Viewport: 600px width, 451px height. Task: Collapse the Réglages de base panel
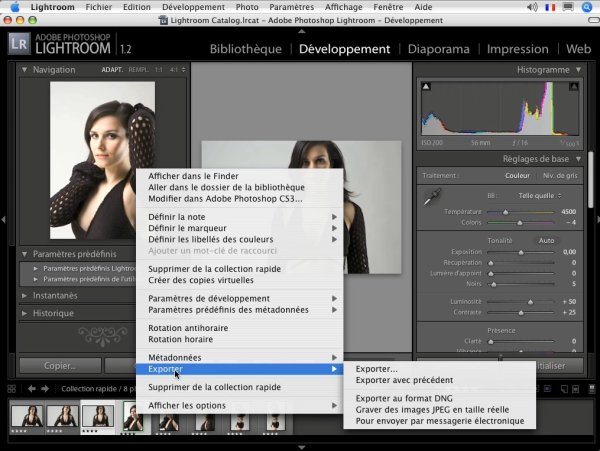[x=578, y=159]
